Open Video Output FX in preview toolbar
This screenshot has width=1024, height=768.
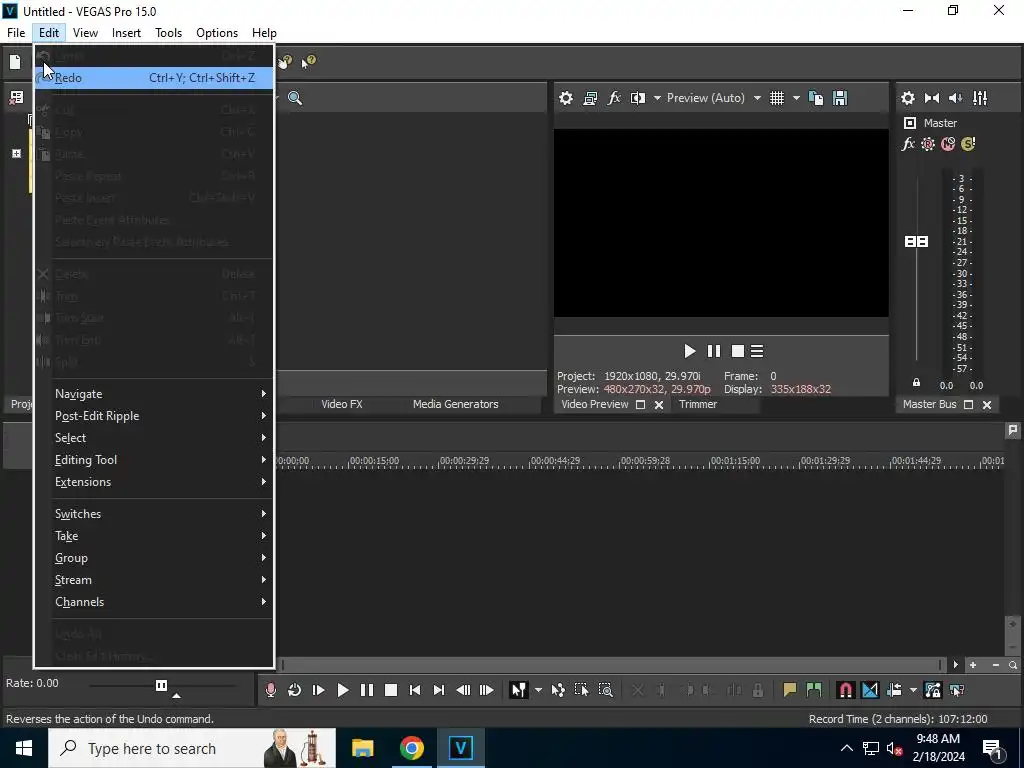[614, 98]
